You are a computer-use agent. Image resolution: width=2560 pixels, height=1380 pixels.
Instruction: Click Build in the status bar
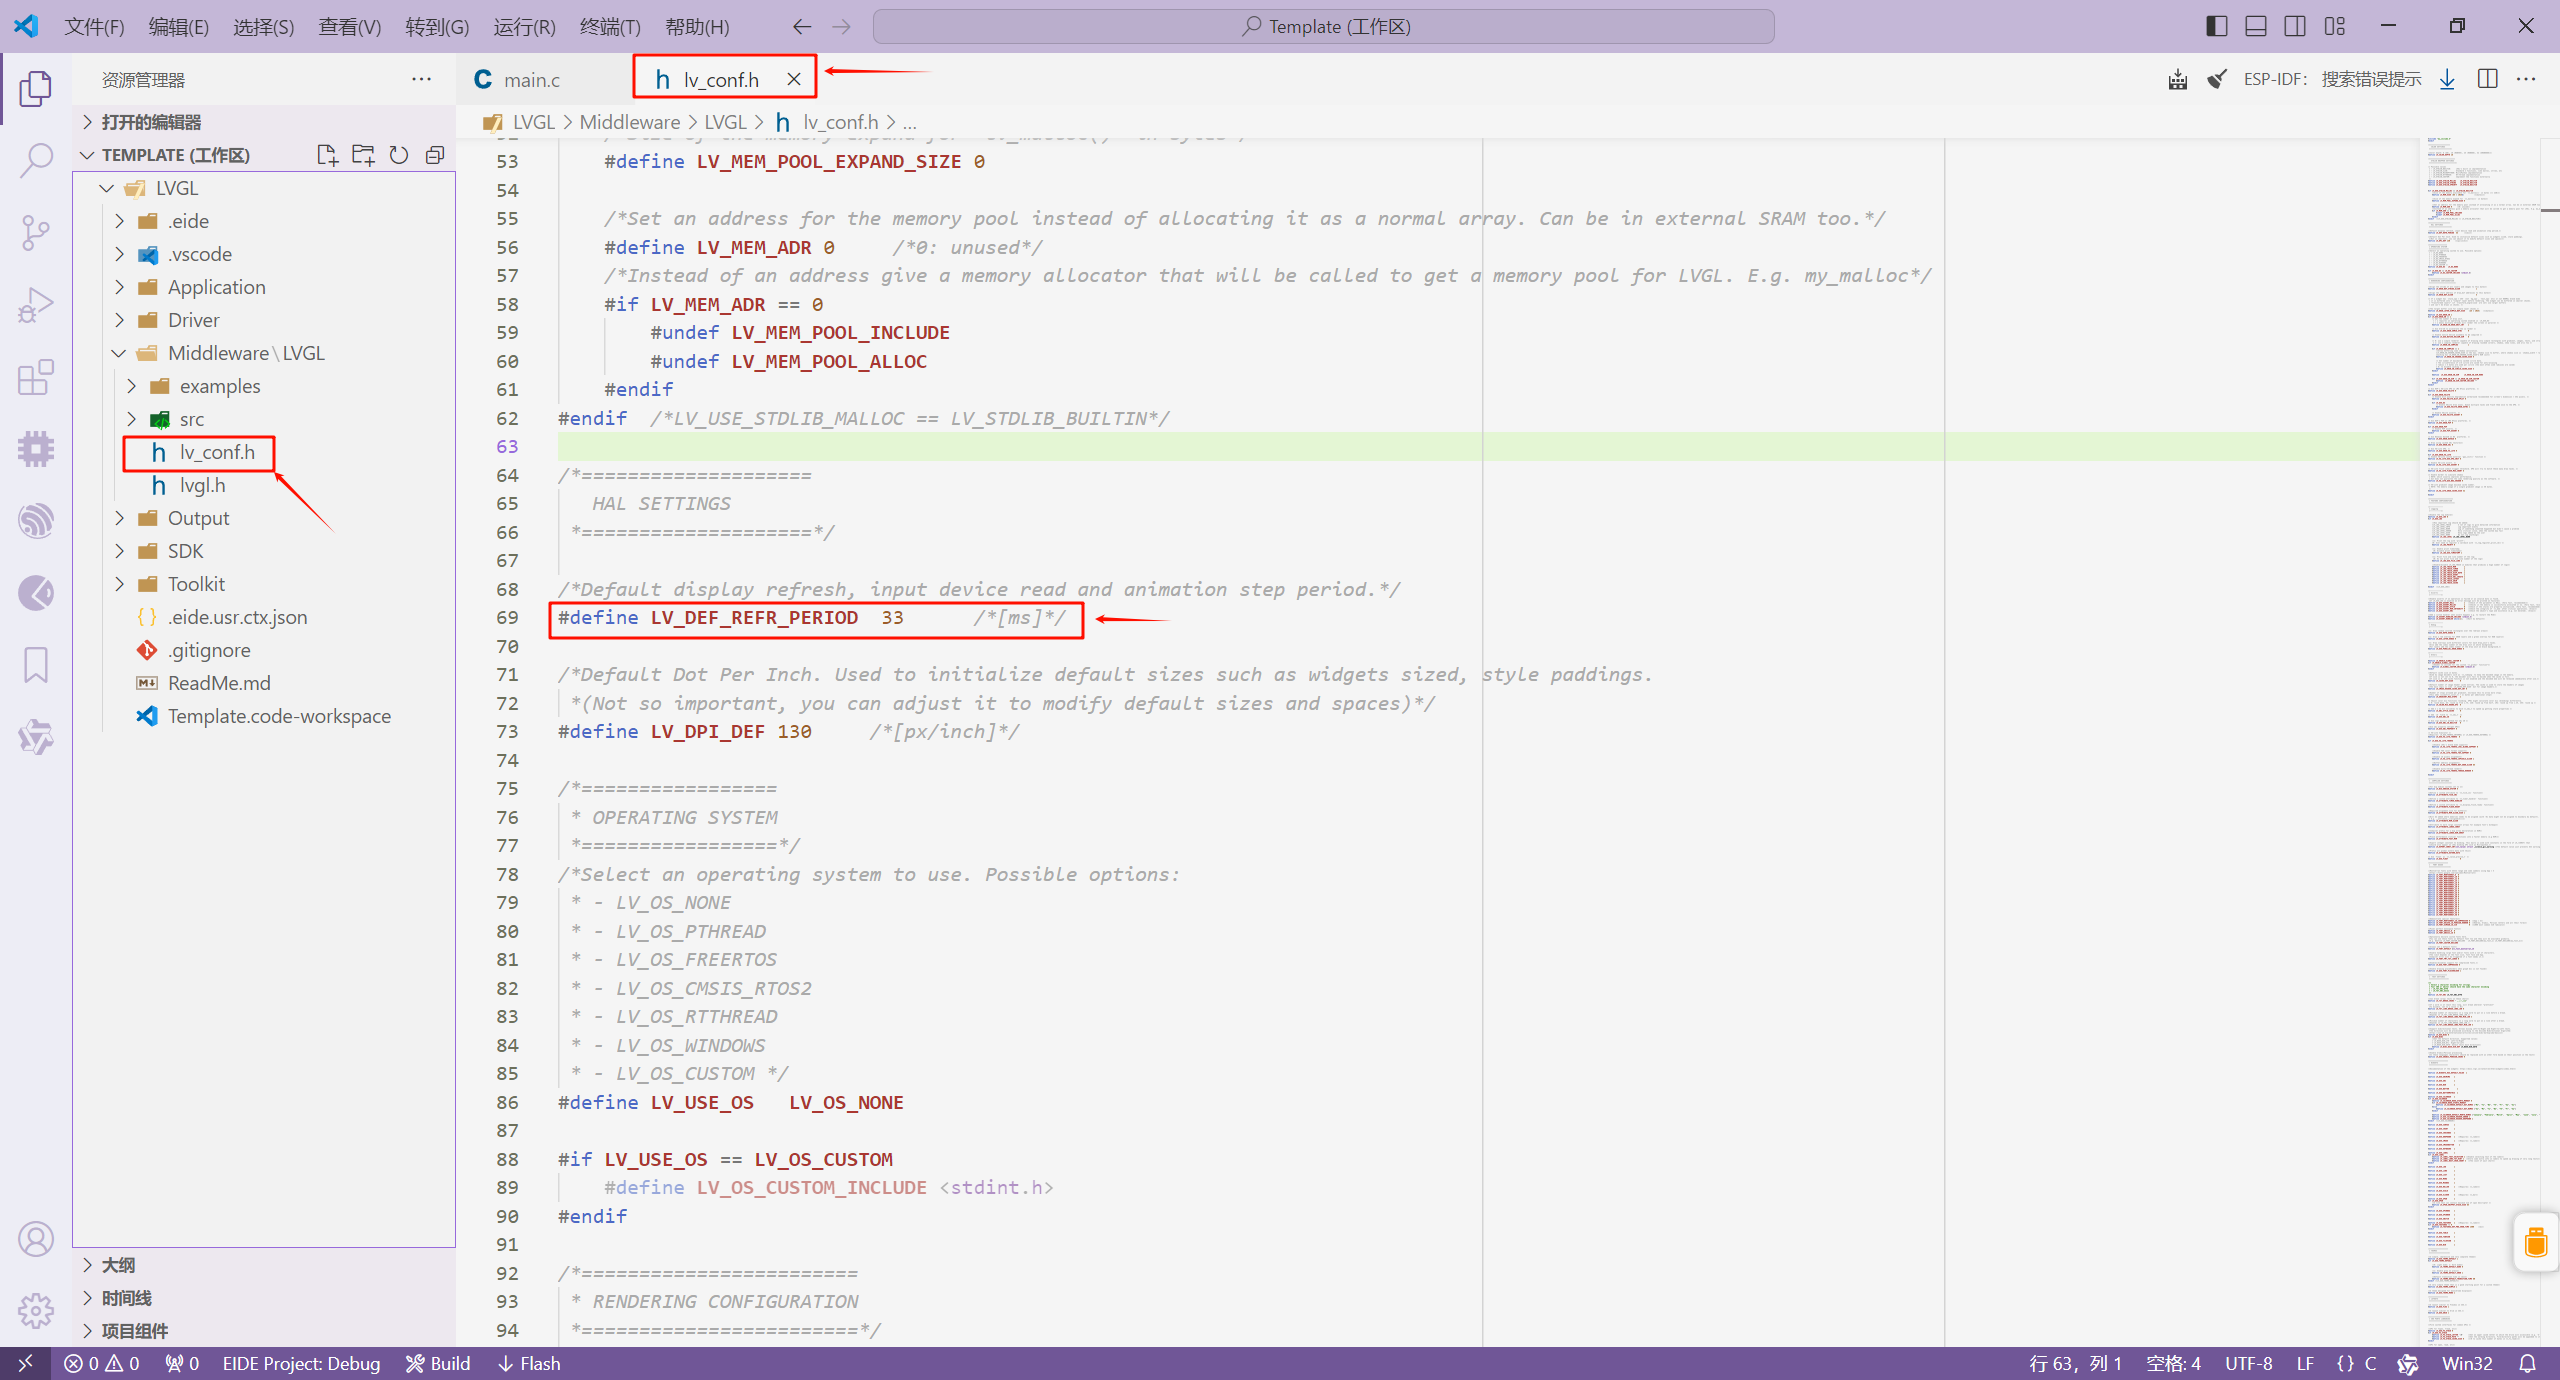click(438, 1363)
